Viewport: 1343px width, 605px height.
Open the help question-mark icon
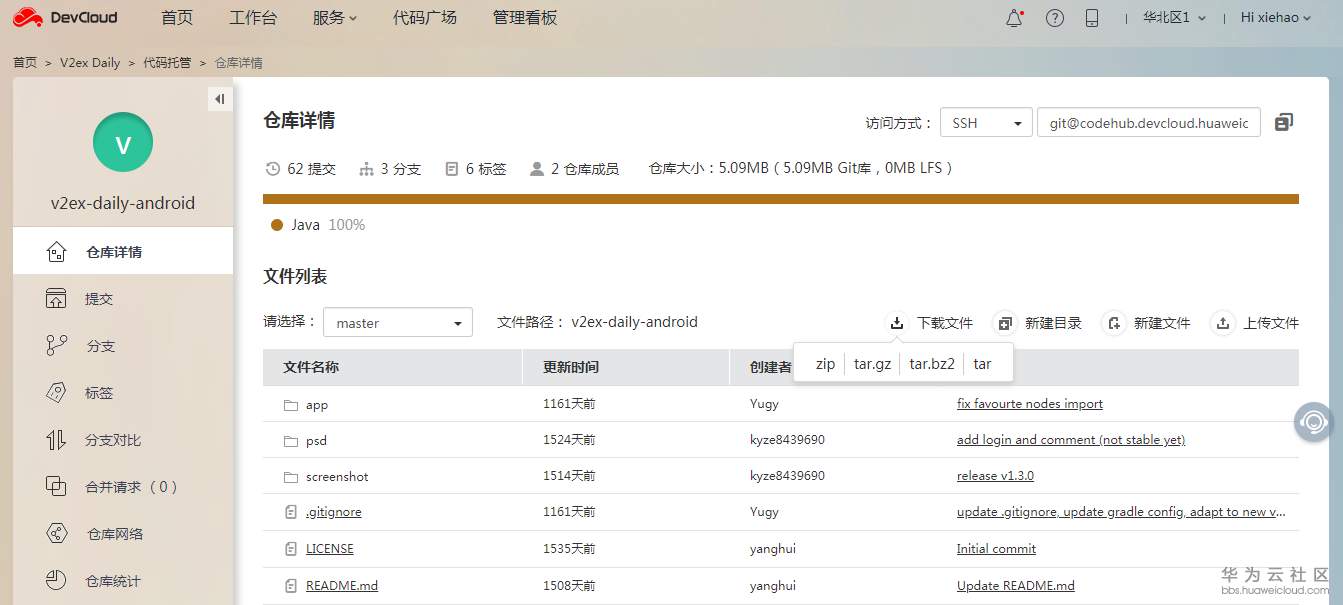(1054, 17)
